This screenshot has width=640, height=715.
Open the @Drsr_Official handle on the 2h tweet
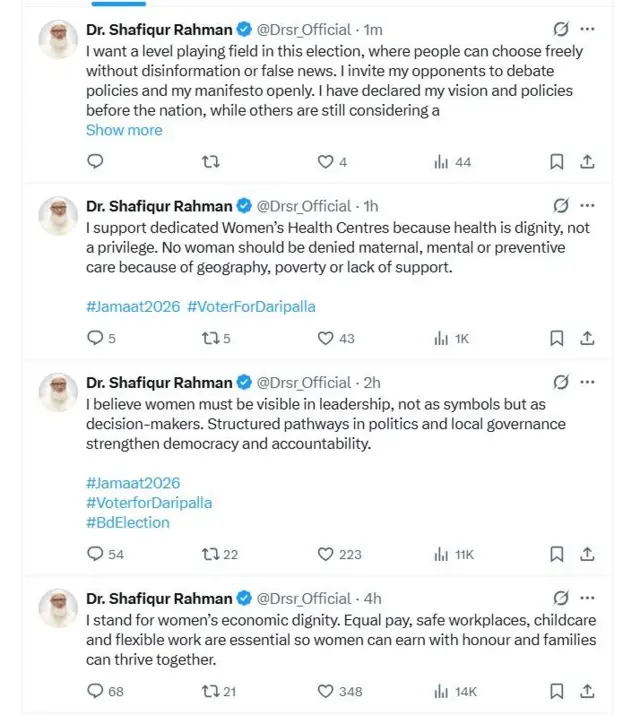point(304,383)
